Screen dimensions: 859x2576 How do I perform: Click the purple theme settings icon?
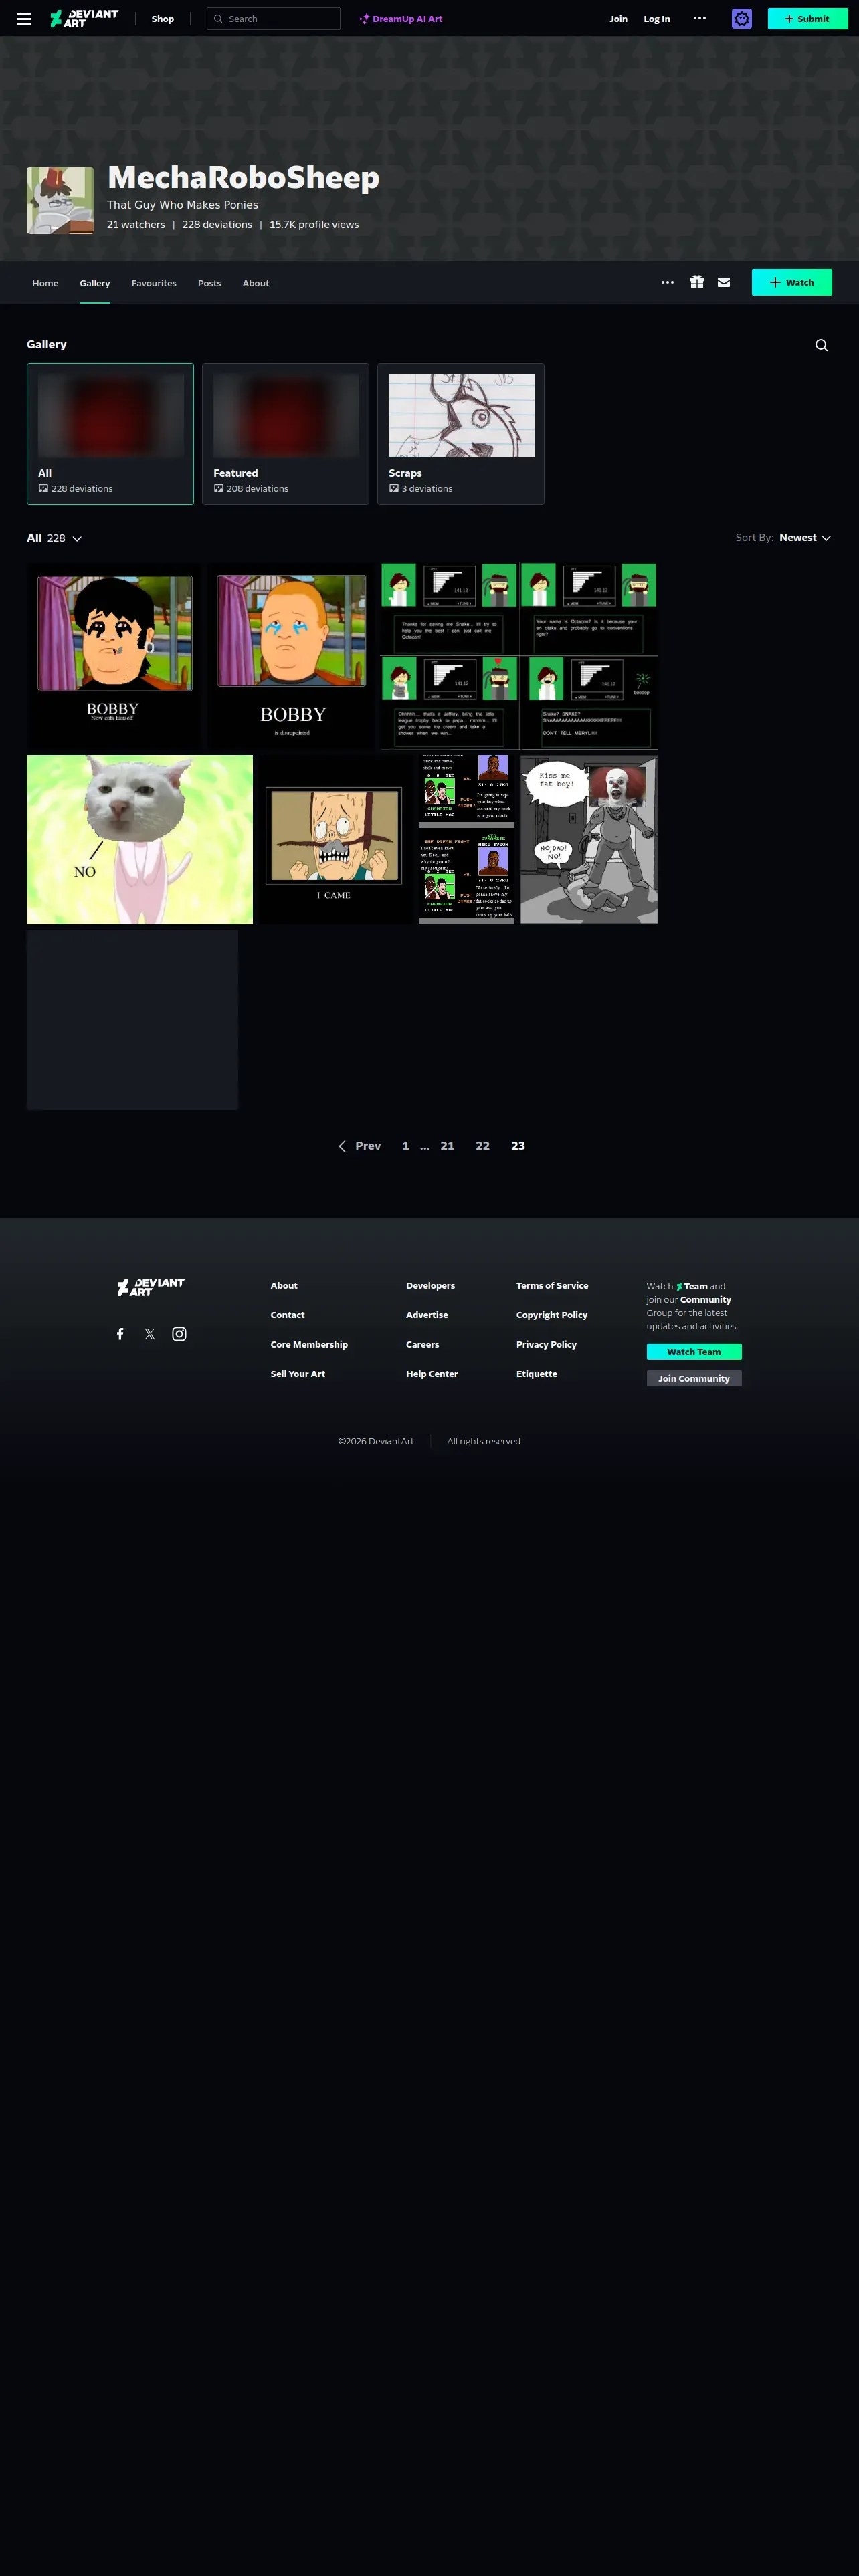[741, 19]
